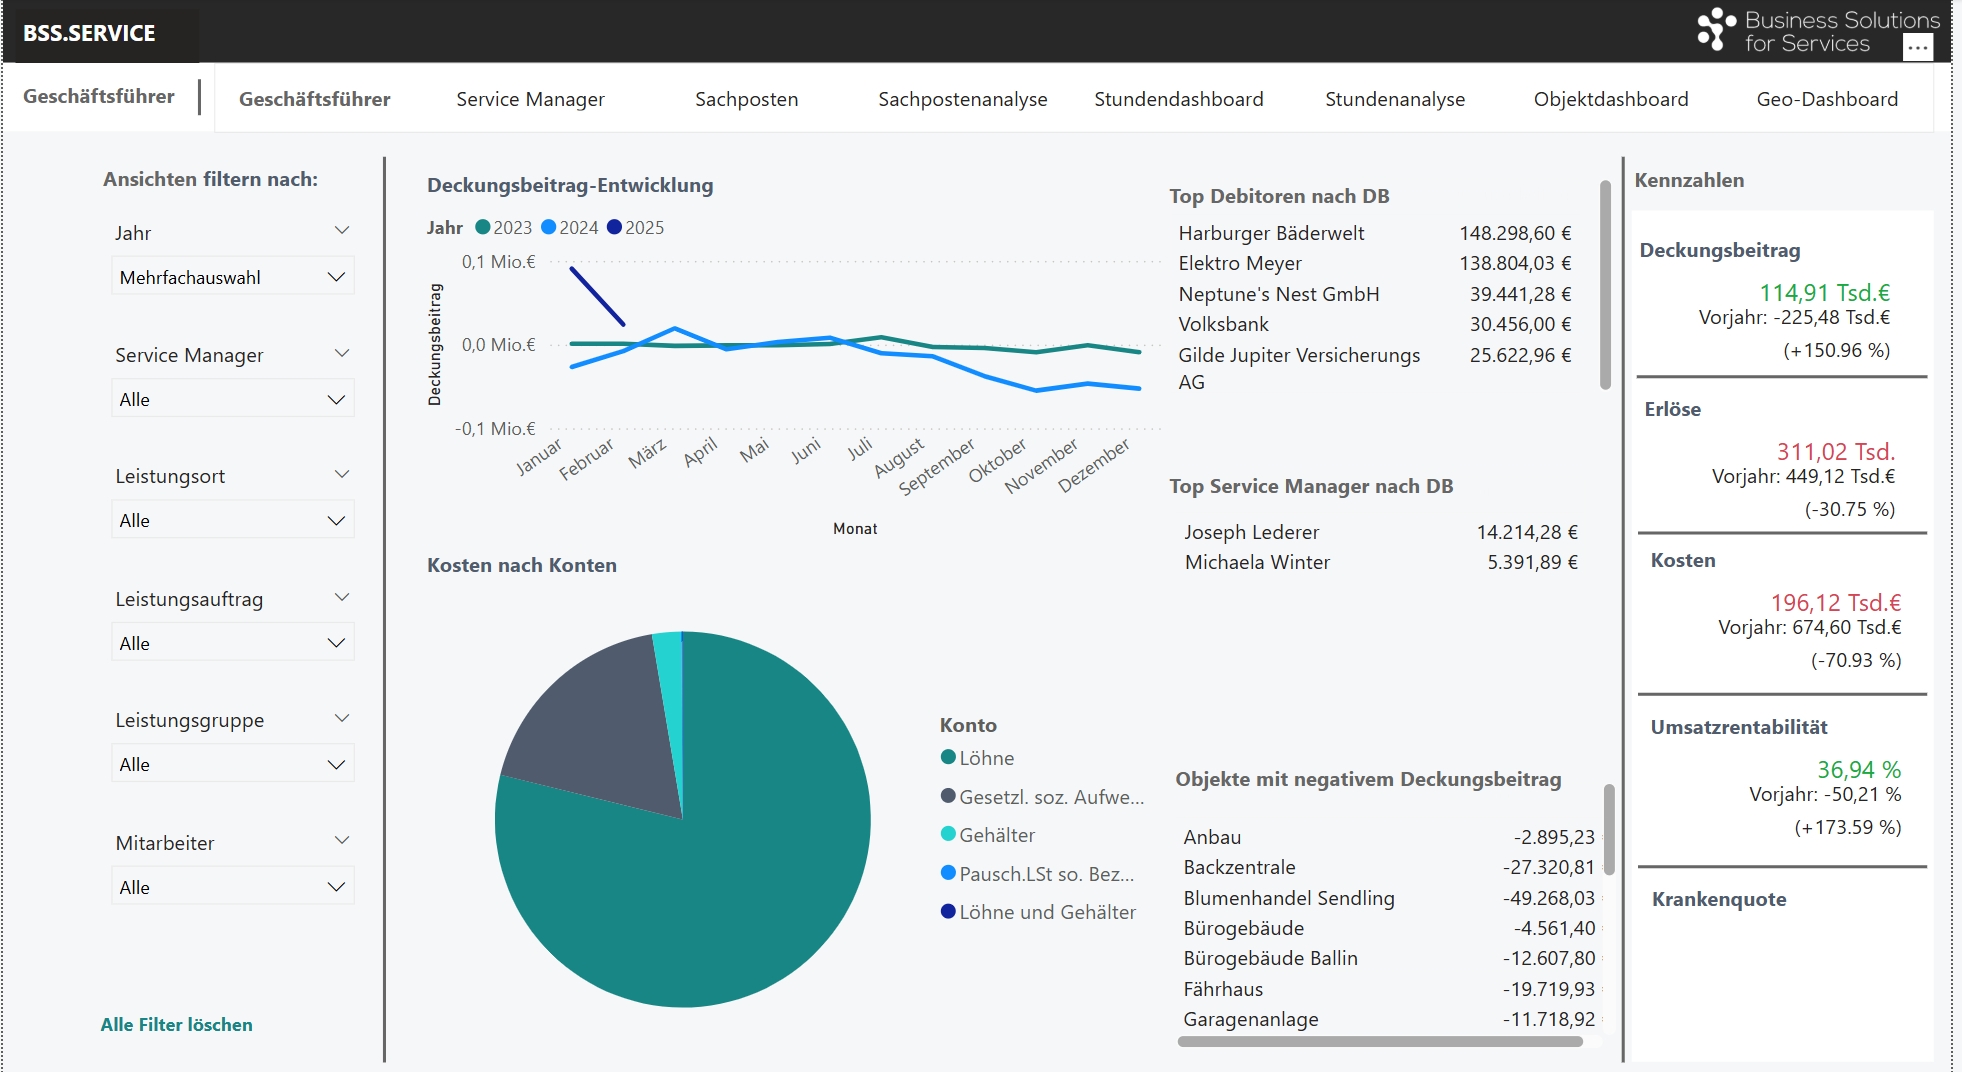The width and height of the screenshot is (1962, 1072).
Task: Click the 2024 legend color dot
Action: [x=548, y=227]
